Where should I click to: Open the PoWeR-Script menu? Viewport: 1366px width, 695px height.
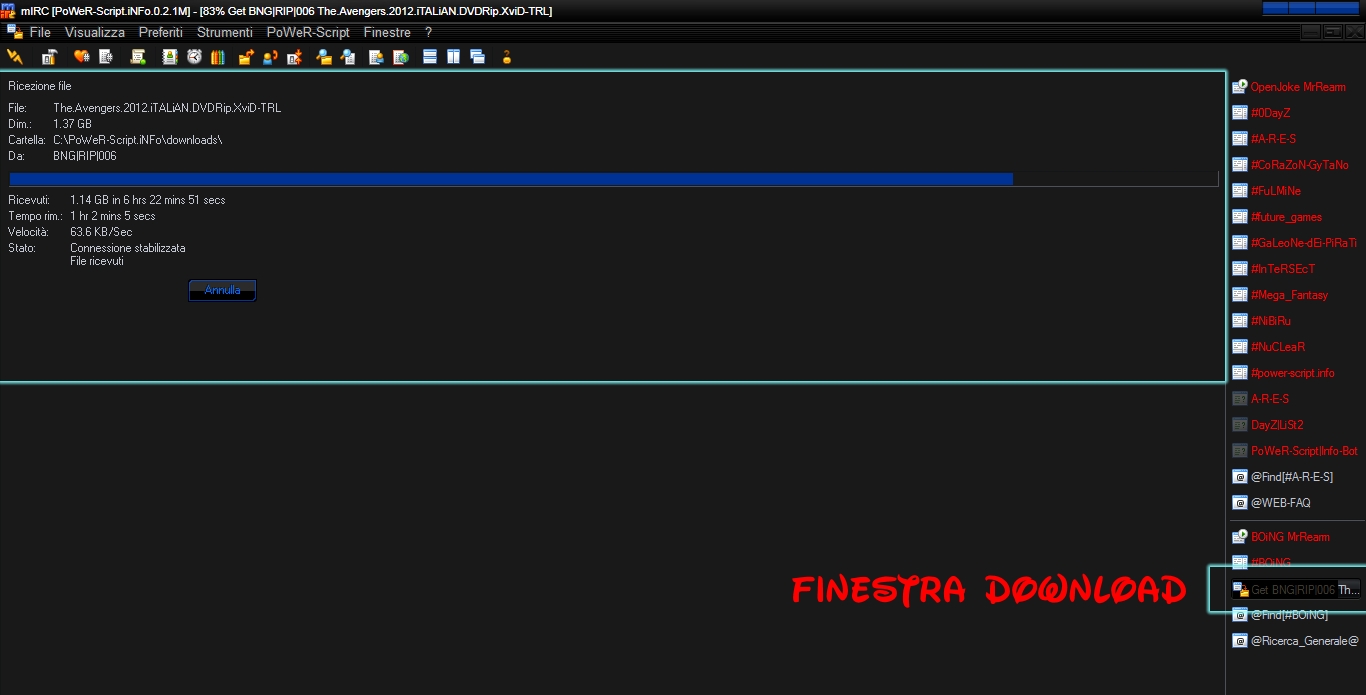[x=308, y=32]
